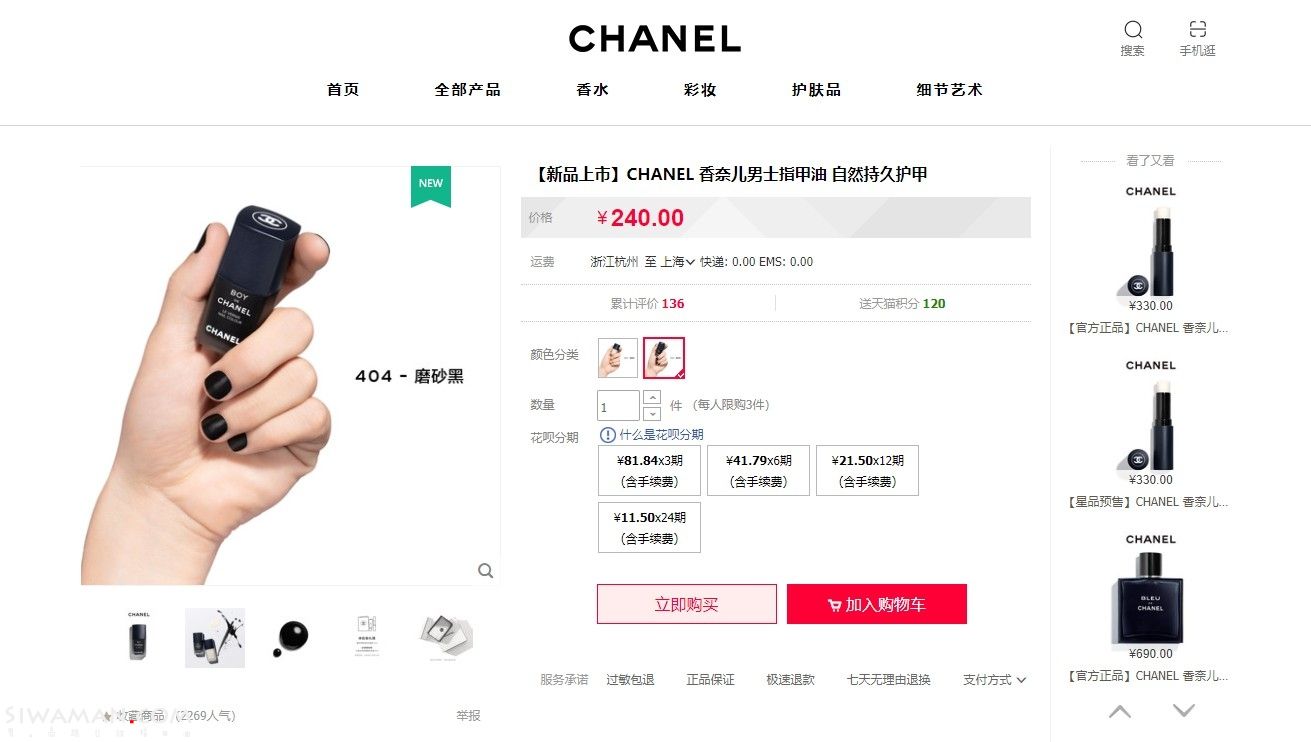Screen dimensions: 1311x742
Task: Pick the ¥11.50x24期 installment plan
Action: [x=649, y=528]
